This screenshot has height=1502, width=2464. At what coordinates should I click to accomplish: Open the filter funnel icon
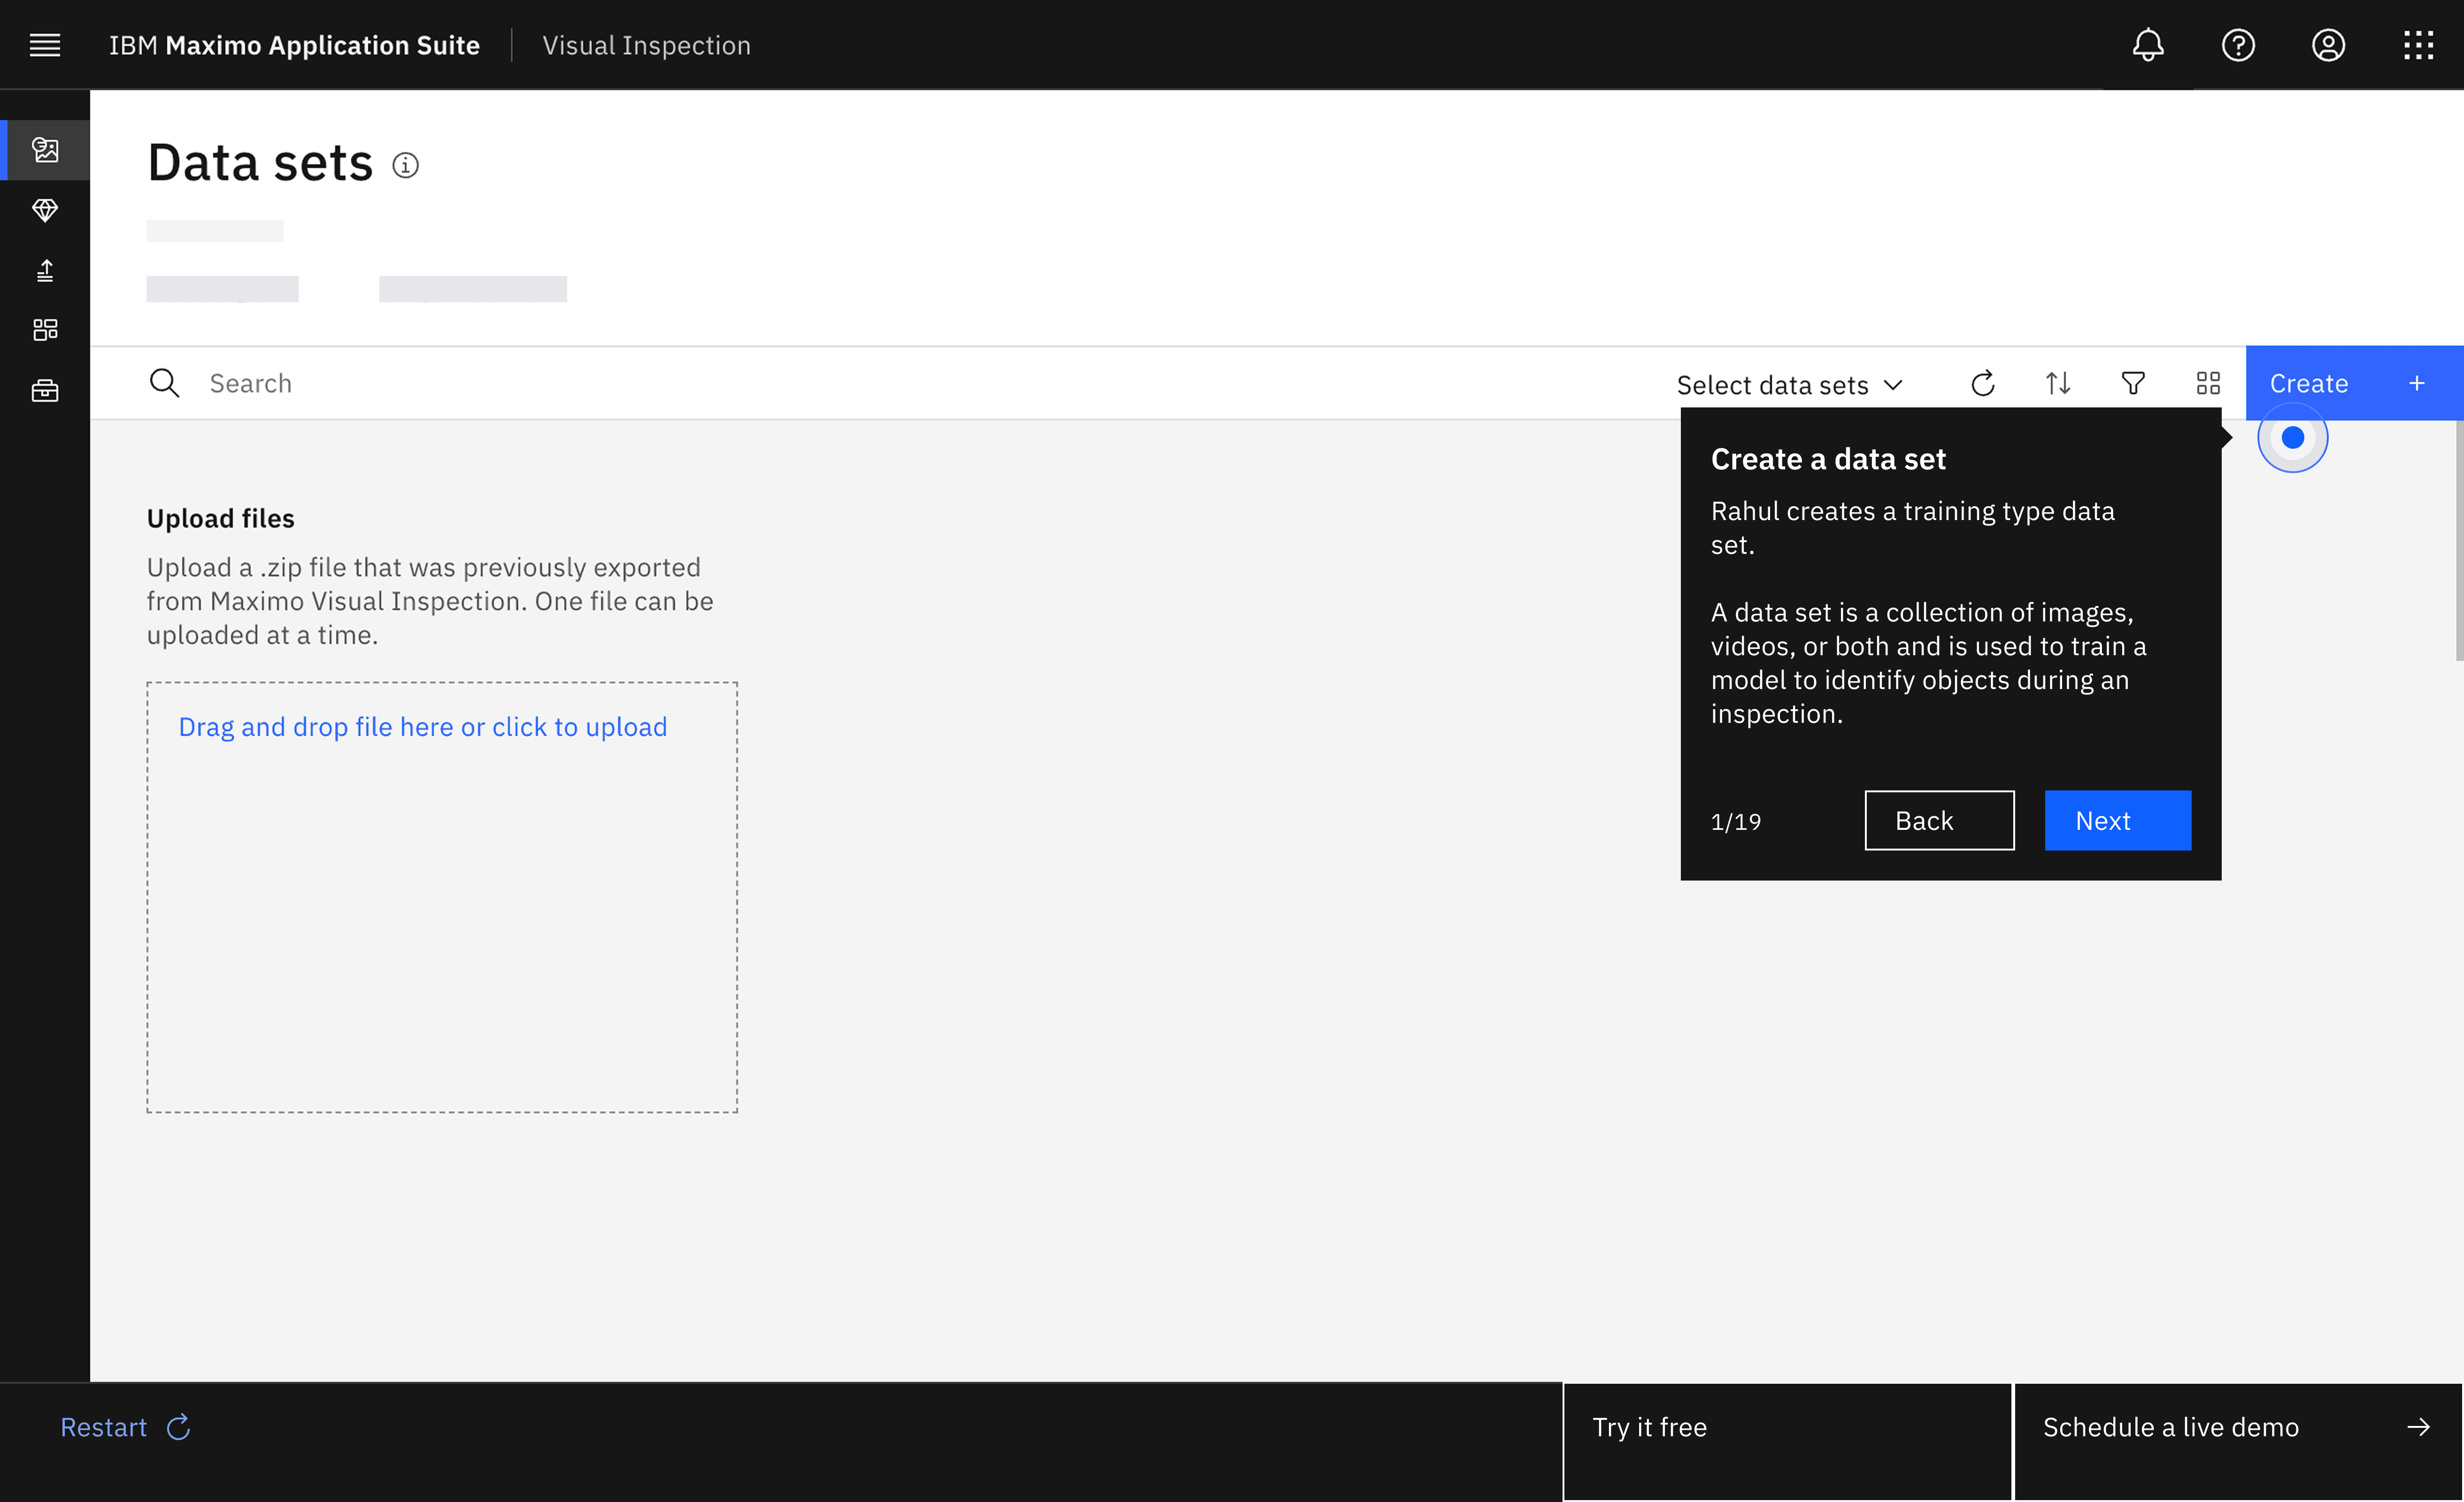[2133, 383]
